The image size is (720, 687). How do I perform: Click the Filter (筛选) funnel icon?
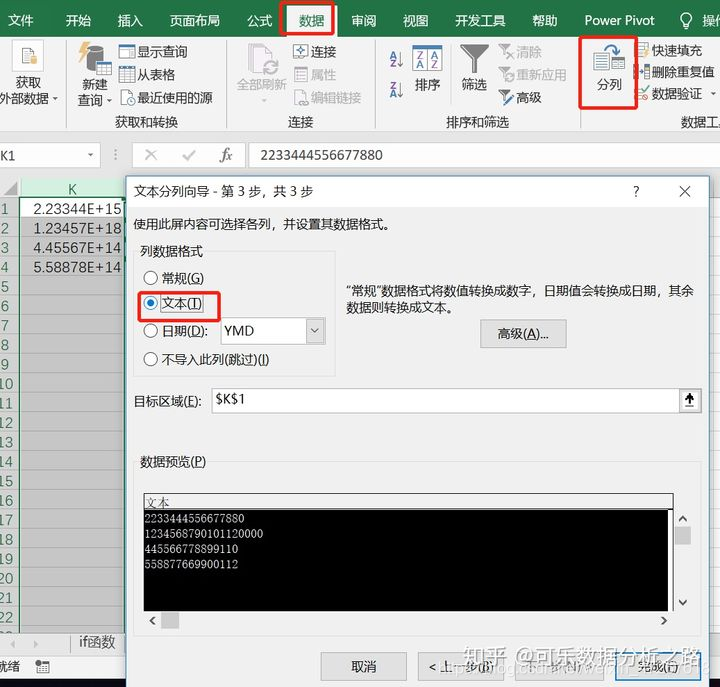474,58
